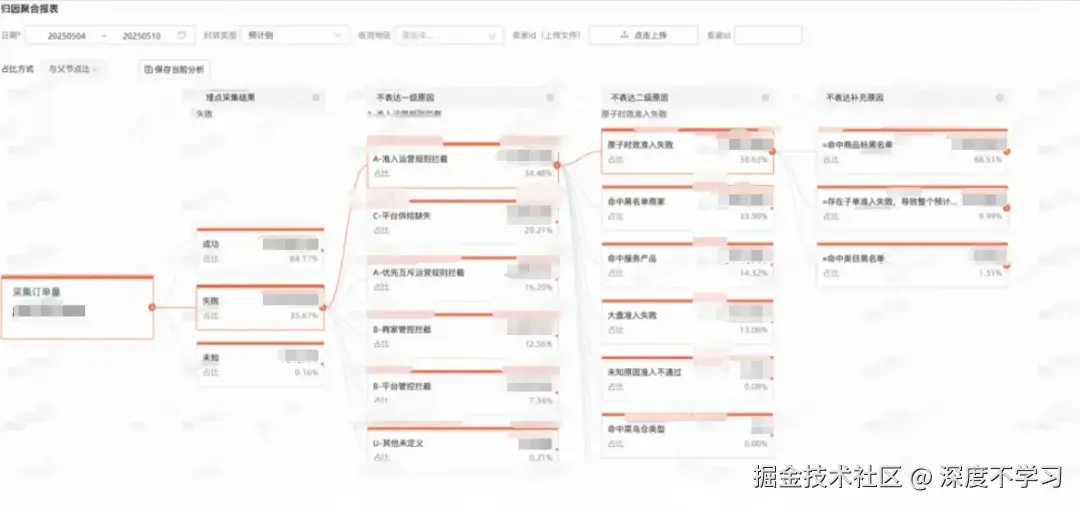The height and width of the screenshot is (507, 1080).
Task: Select the =命中类目黑名单 node
Action: [x=913, y=265]
